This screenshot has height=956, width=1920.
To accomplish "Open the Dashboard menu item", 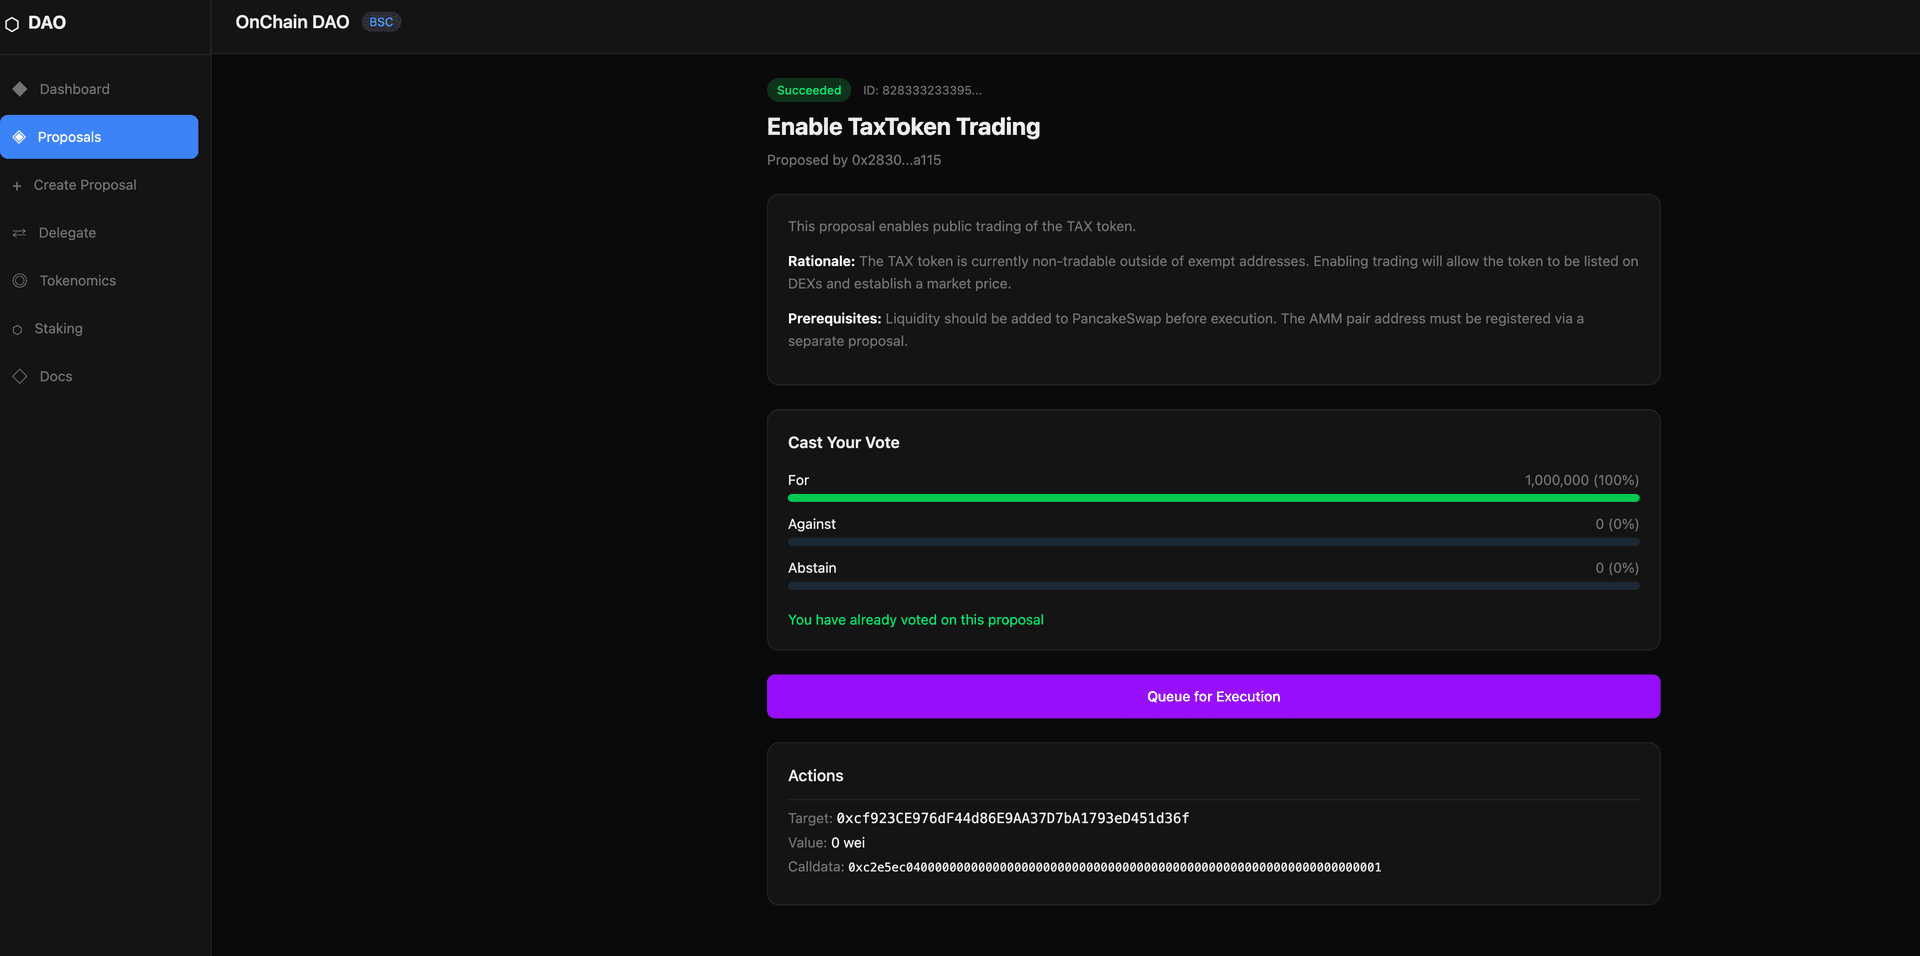I will coord(74,89).
